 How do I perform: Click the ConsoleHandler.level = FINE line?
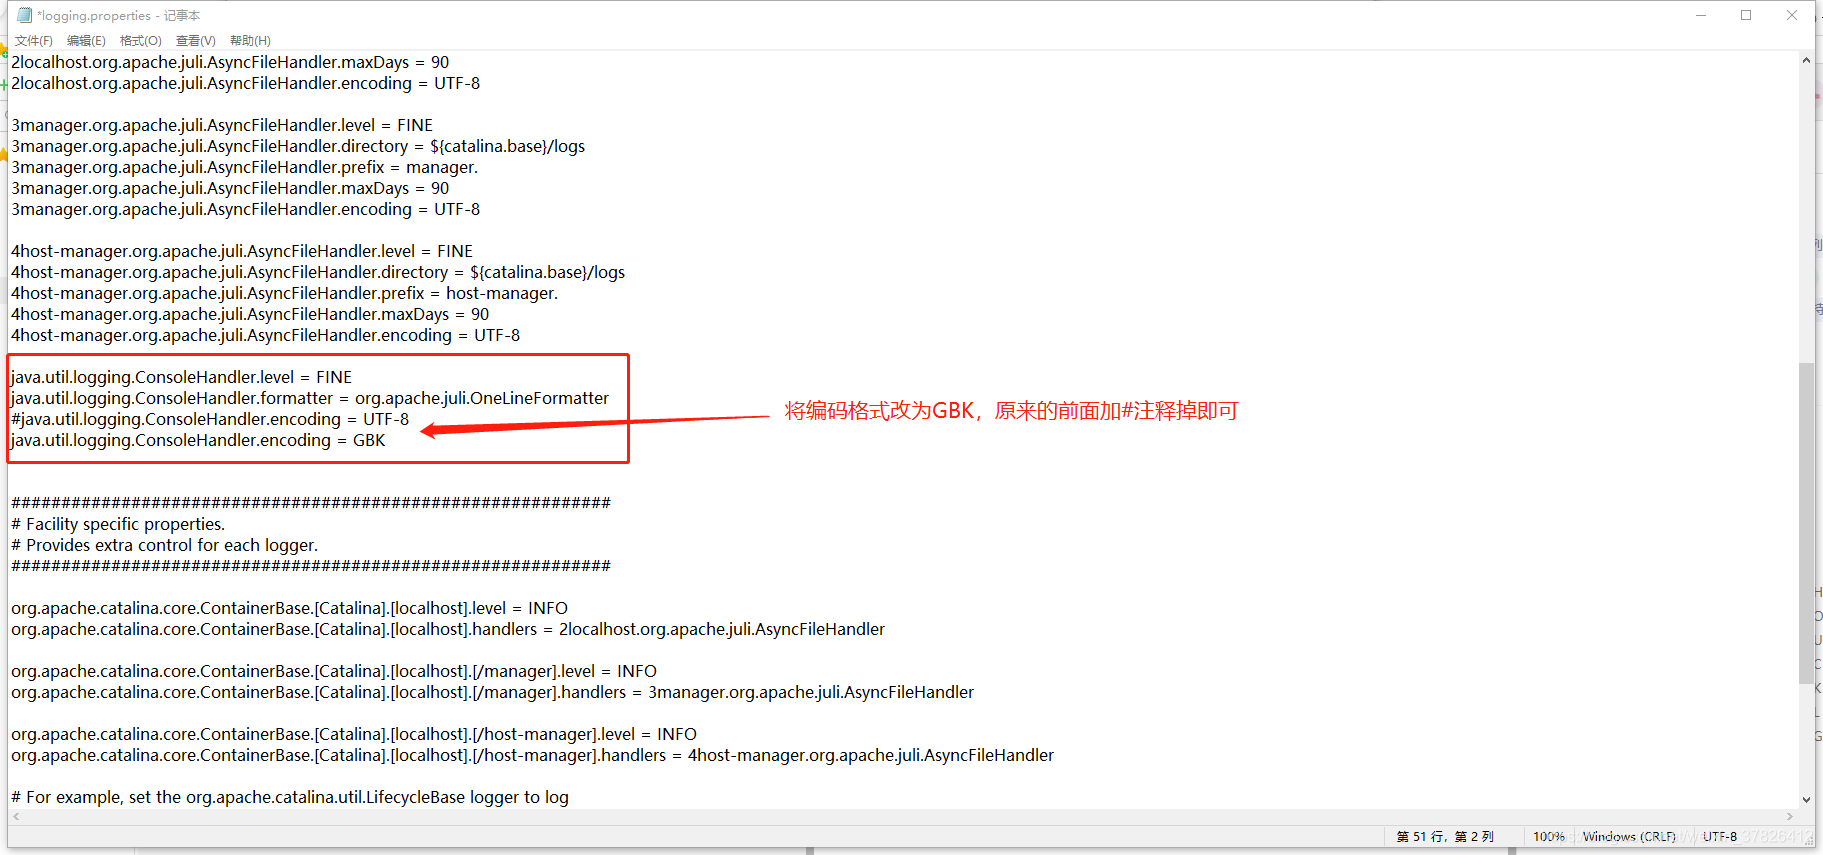[181, 377]
